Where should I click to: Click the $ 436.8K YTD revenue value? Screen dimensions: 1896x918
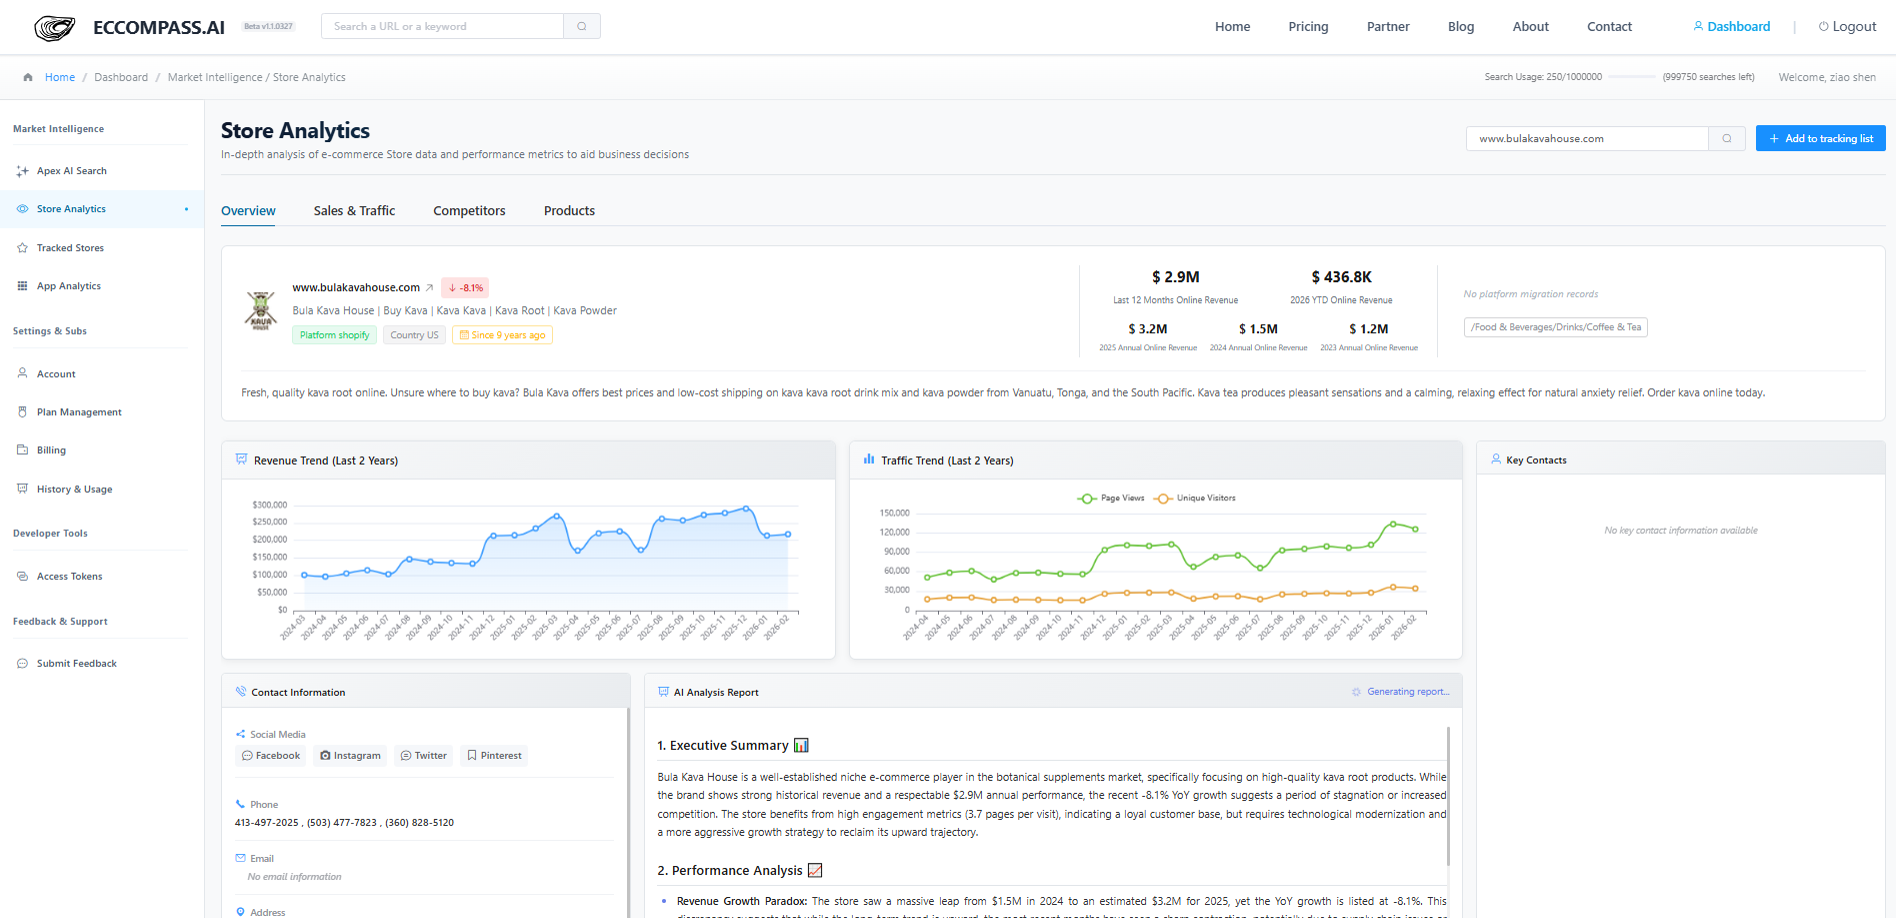pos(1341,277)
